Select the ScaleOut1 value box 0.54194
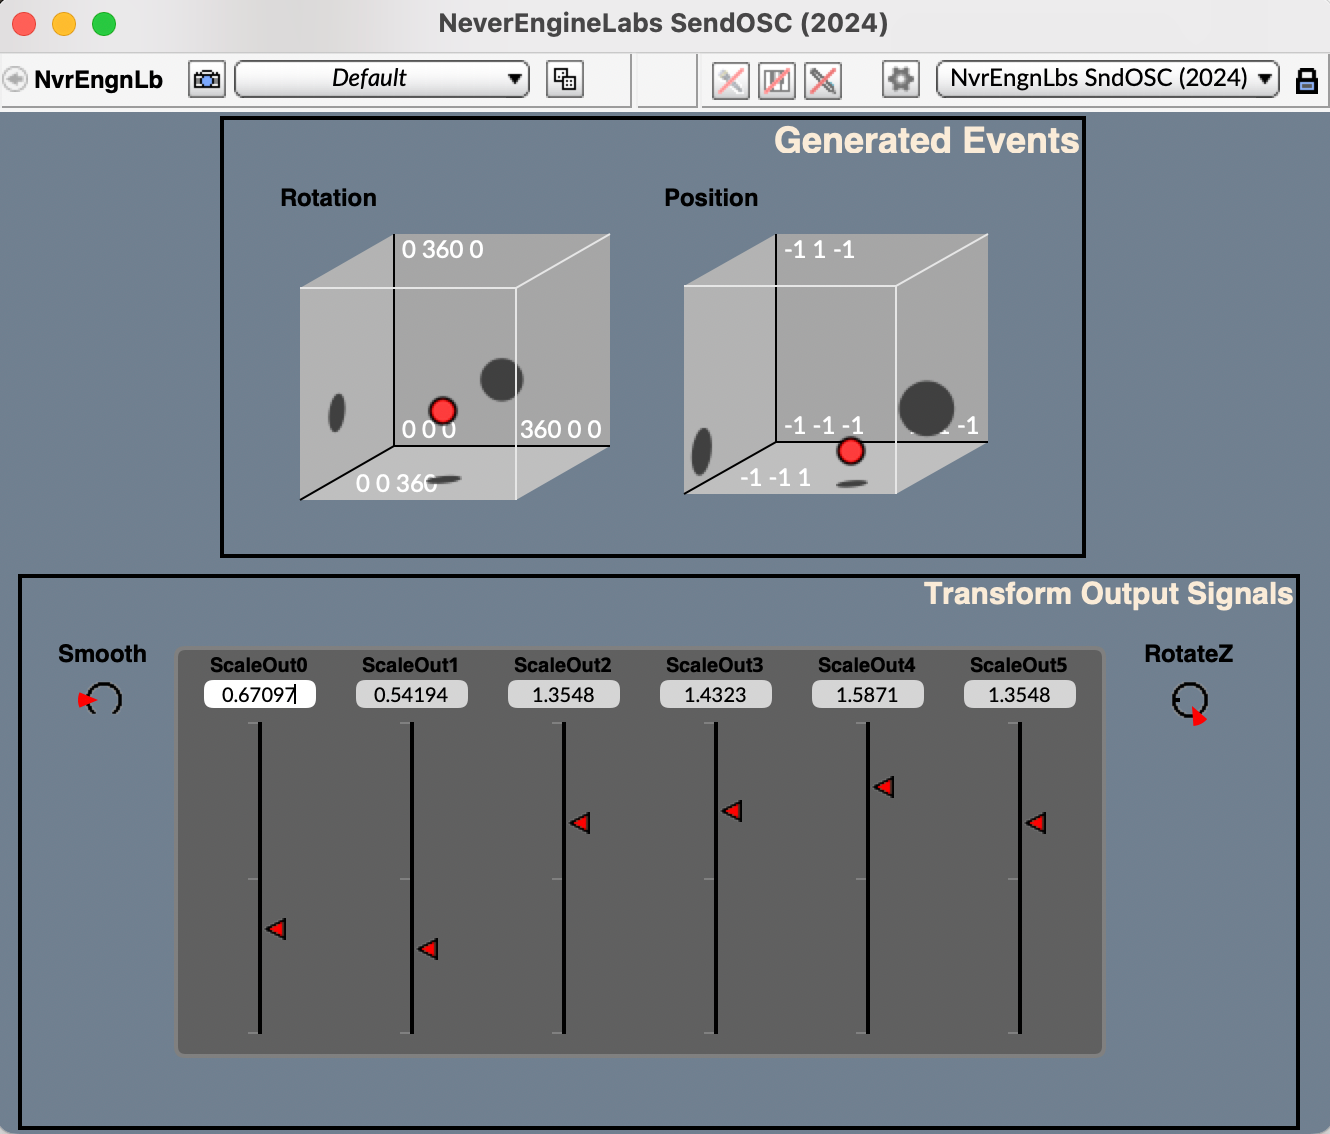The width and height of the screenshot is (1330, 1134). point(411,694)
